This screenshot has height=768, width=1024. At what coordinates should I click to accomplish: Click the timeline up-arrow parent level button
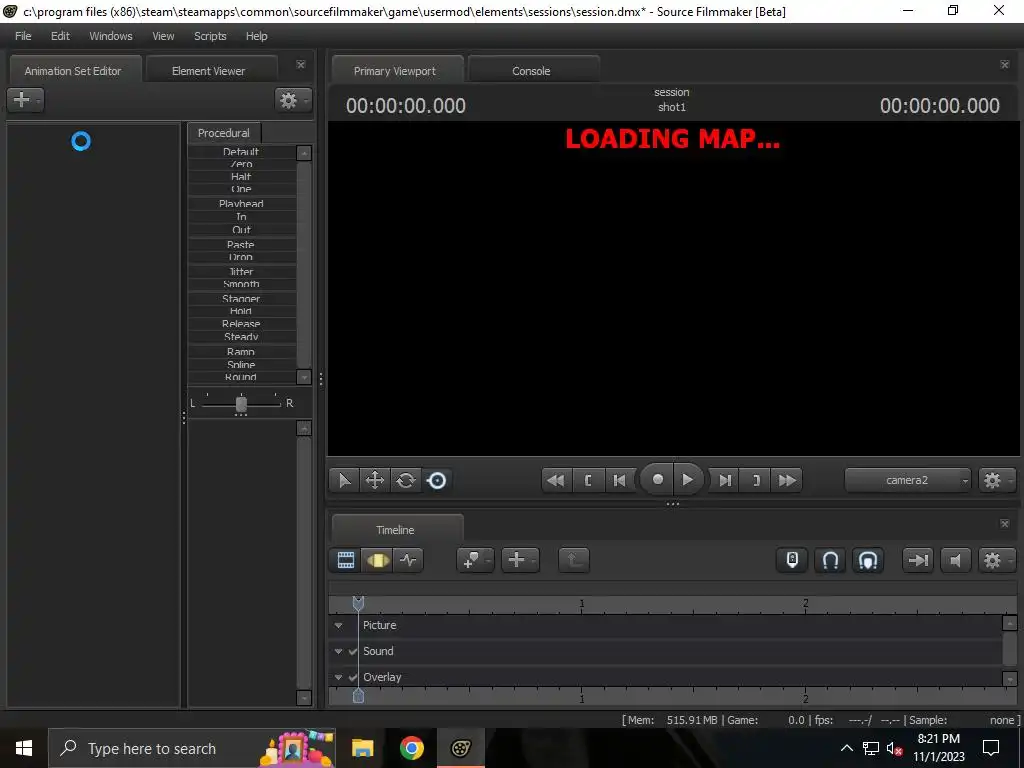click(573, 560)
